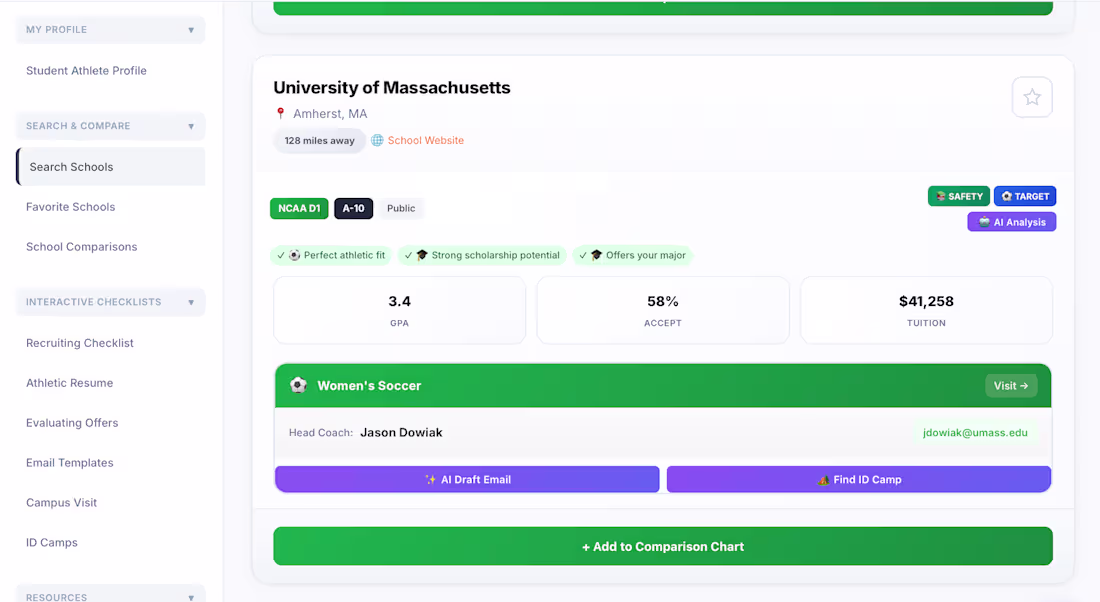Click the $41,258 Tuition stat card

point(926,310)
